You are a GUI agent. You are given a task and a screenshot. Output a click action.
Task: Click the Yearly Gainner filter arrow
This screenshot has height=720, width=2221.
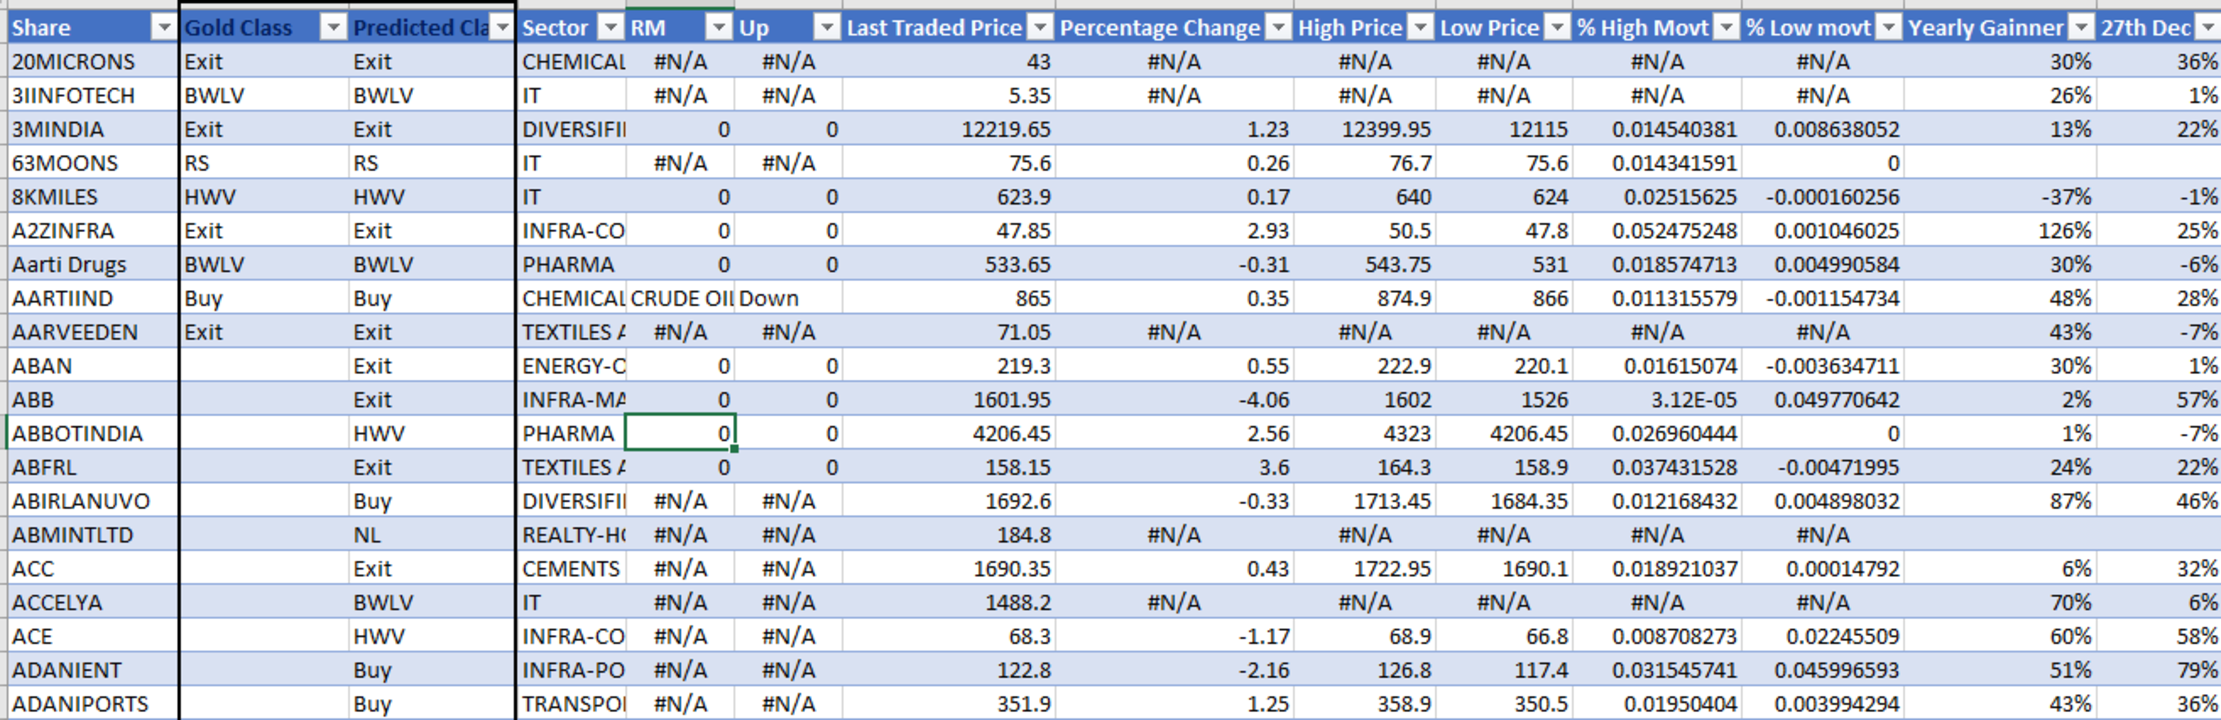pos(2081,28)
